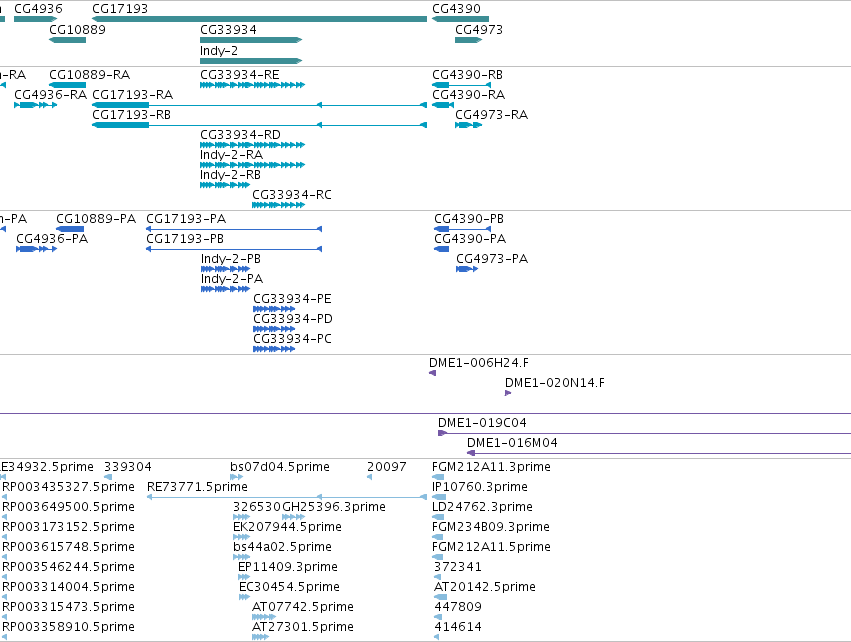The image size is (851, 642).
Task: Select the CG33934-PC protein feature
Action: [274, 349]
